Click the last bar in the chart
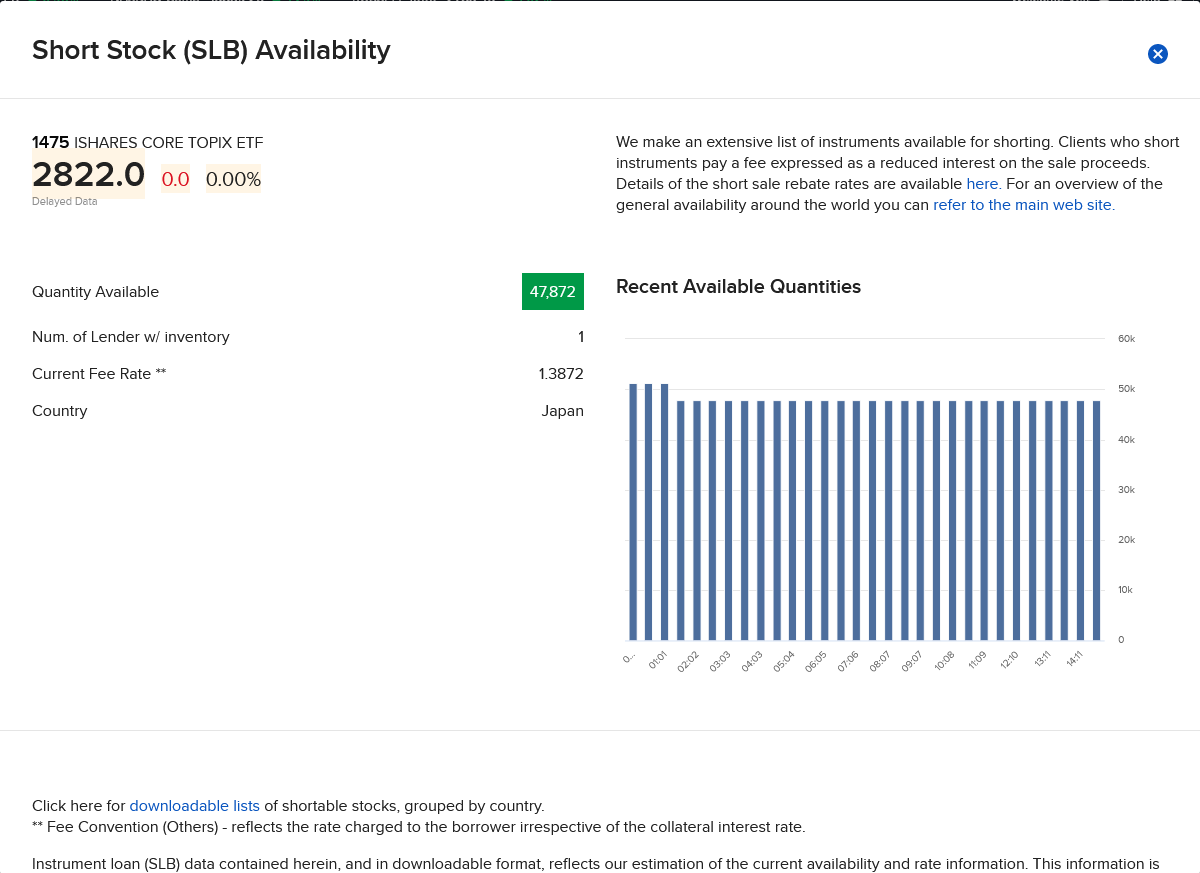Viewport: 1200px width, 873px height. (x=1096, y=520)
